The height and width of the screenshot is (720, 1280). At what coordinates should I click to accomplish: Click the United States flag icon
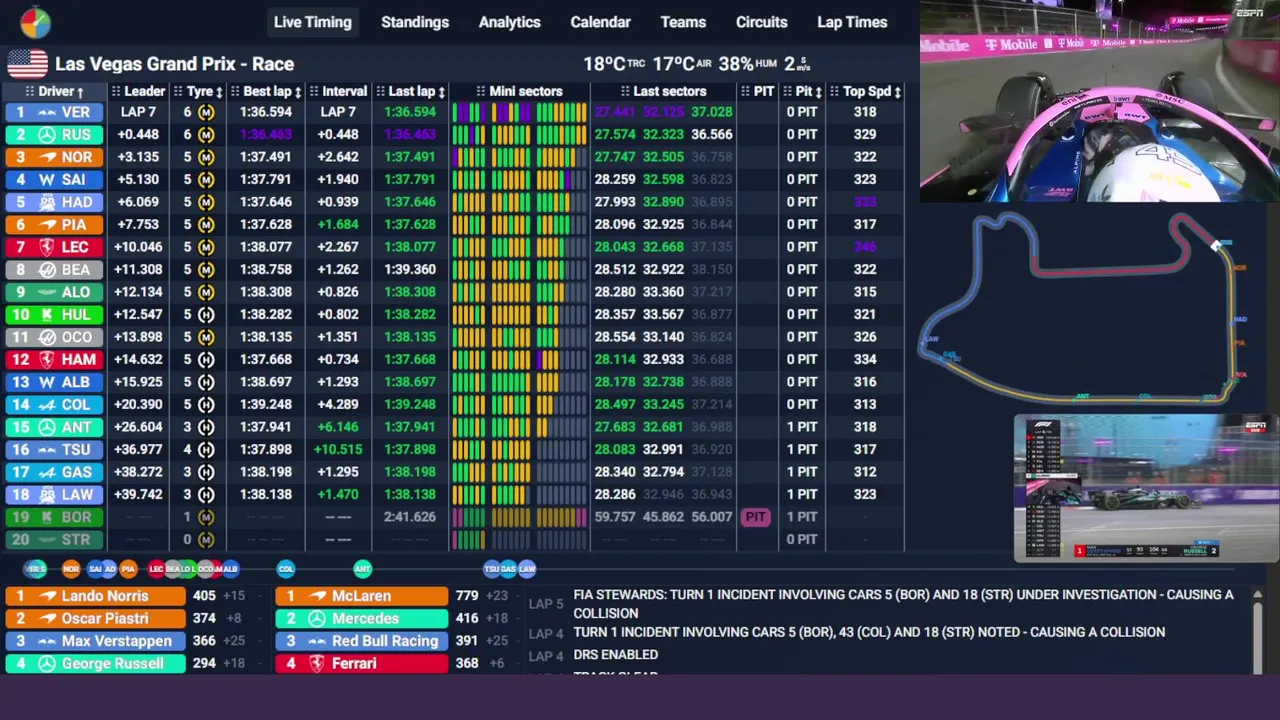[27, 64]
